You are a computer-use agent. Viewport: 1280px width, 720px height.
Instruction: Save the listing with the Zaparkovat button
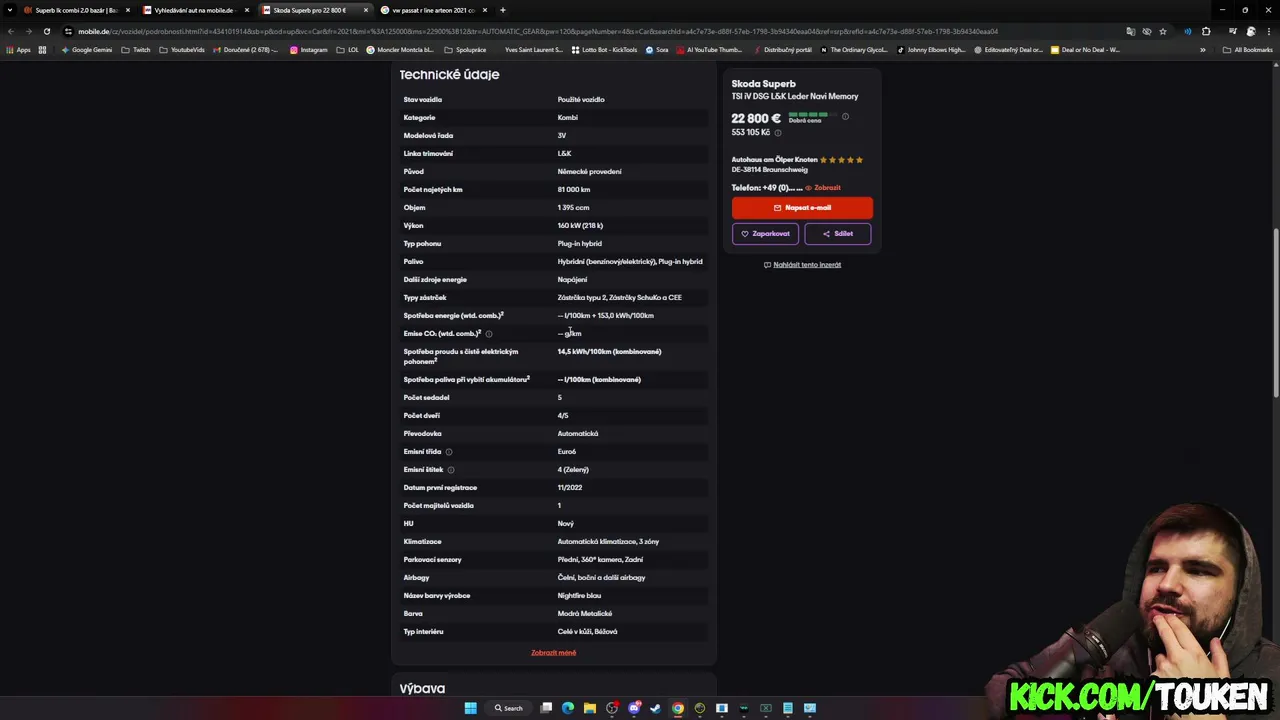click(765, 234)
